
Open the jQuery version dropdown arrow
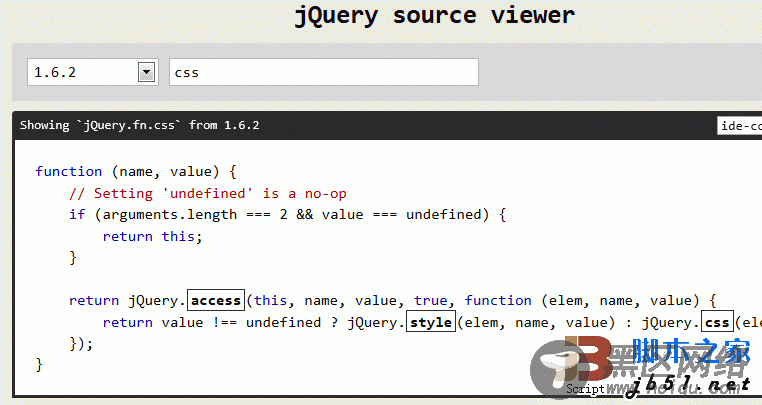(146, 72)
